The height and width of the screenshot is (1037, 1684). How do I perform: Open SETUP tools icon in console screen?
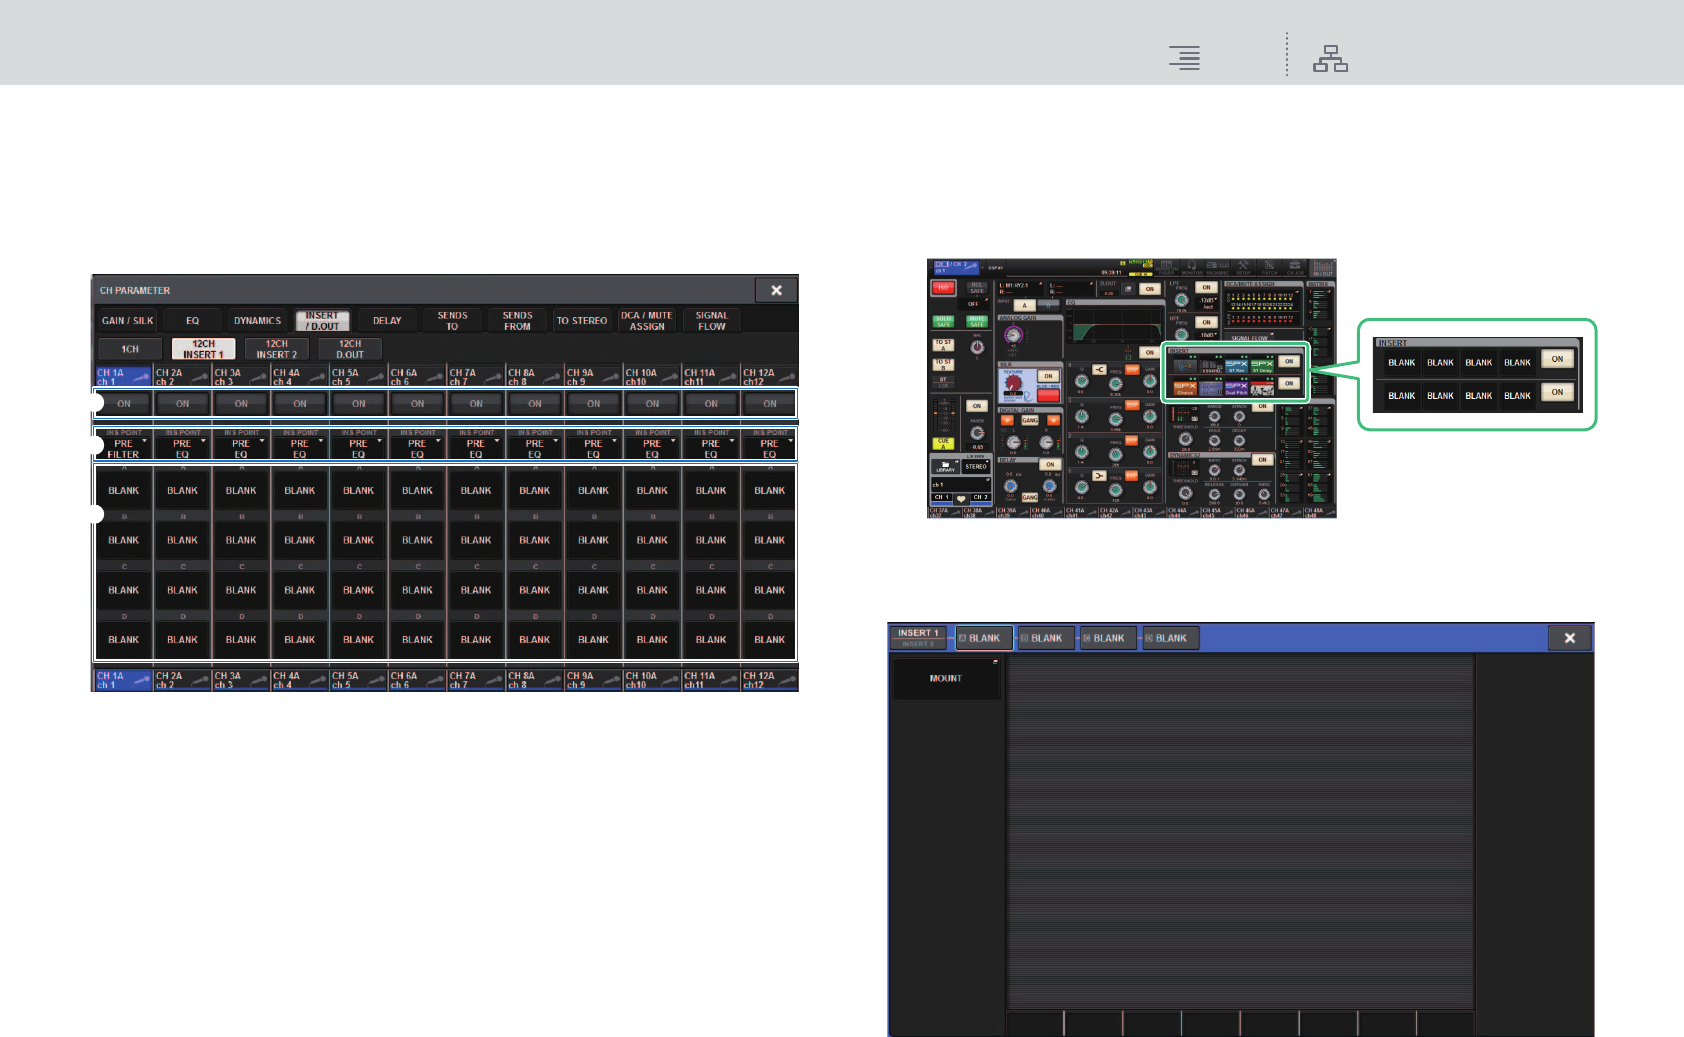point(1243,268)
